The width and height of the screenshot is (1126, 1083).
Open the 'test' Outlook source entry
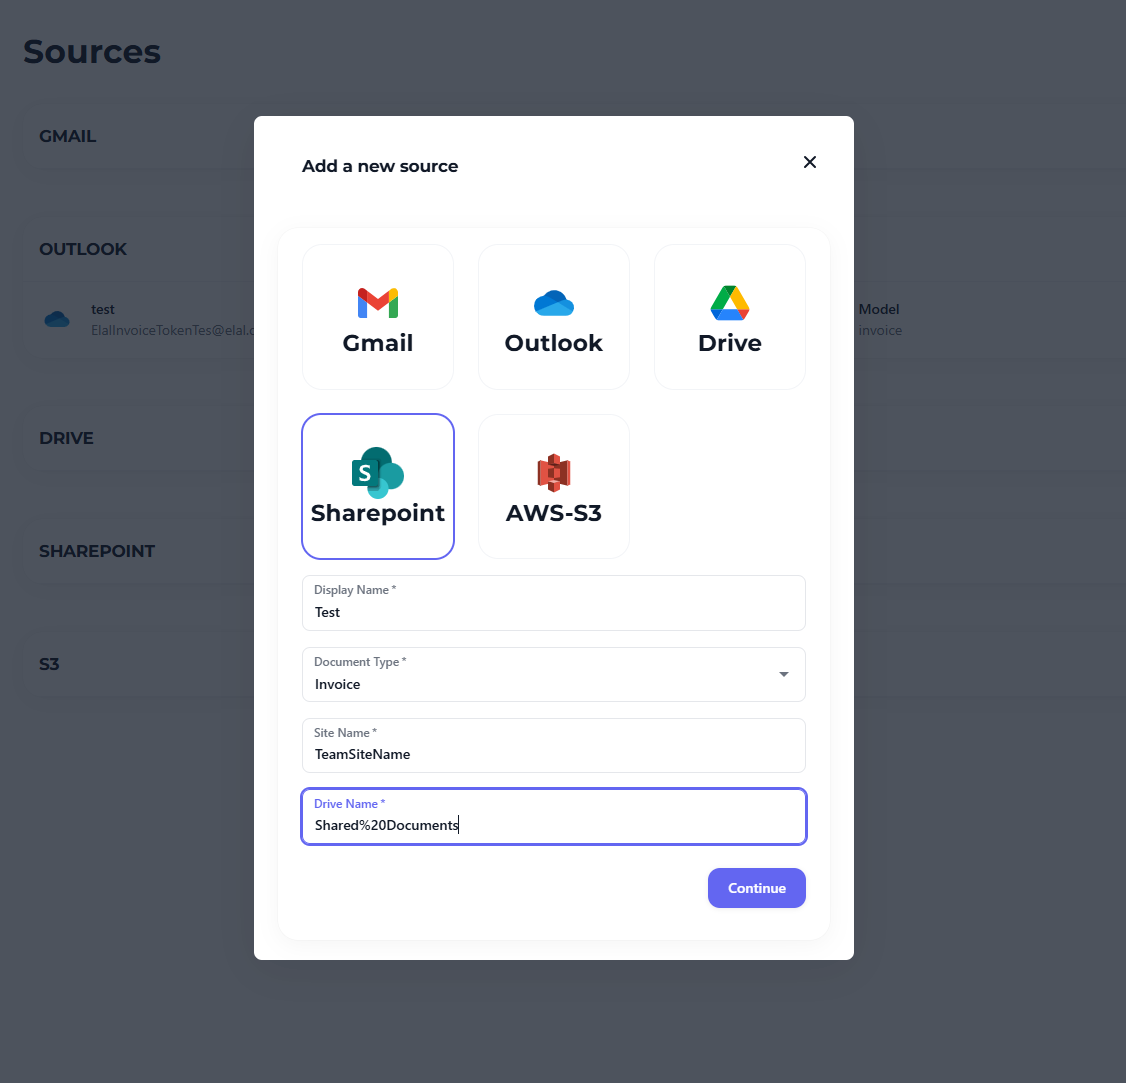point(103,310)
